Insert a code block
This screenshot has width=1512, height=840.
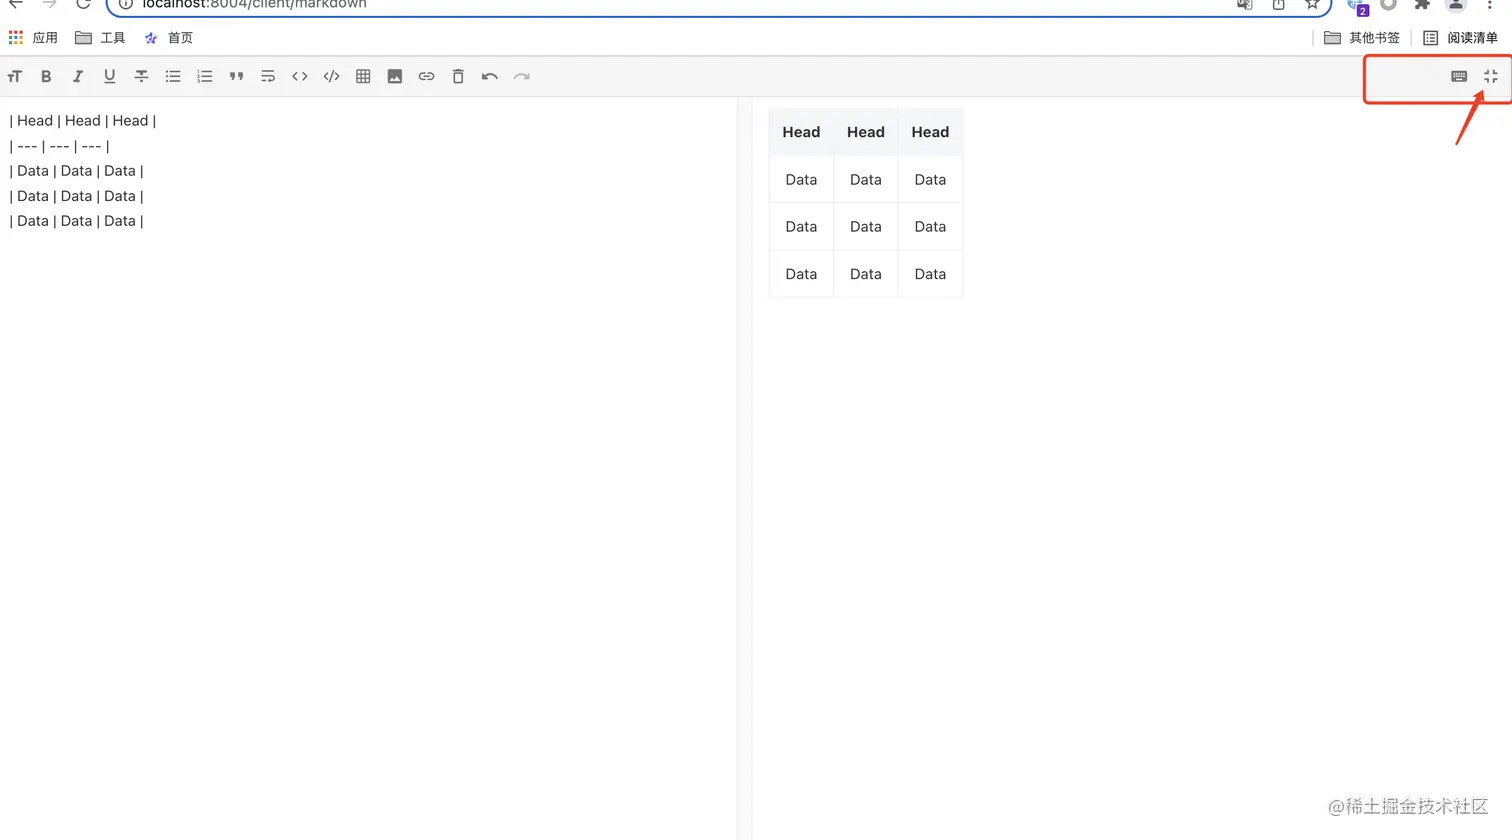(x=332, y=76)
